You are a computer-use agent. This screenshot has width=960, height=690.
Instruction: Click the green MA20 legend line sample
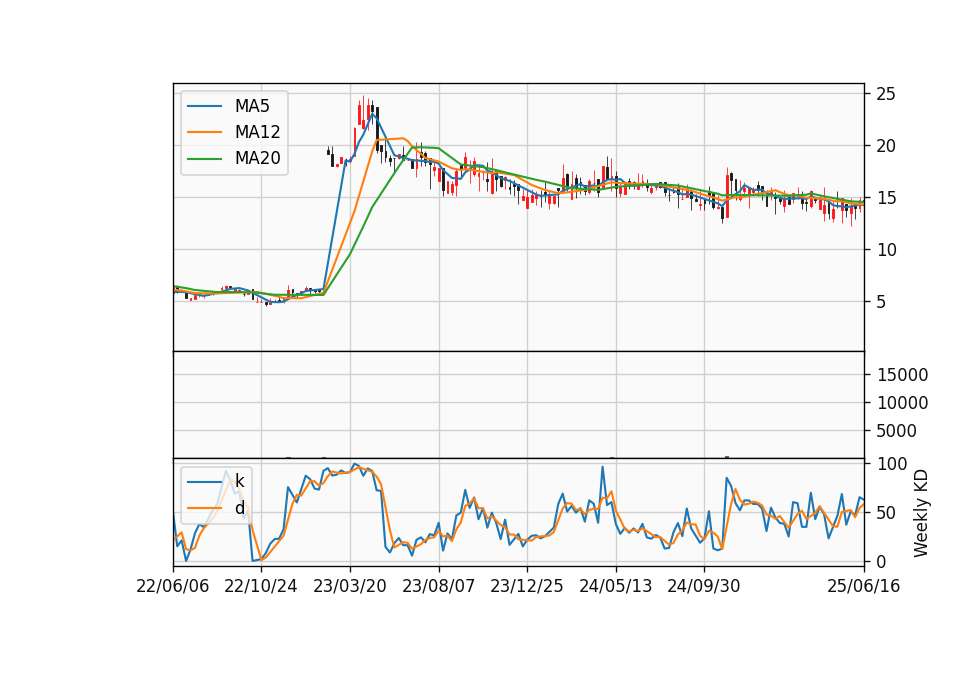(x=204, y=159)
